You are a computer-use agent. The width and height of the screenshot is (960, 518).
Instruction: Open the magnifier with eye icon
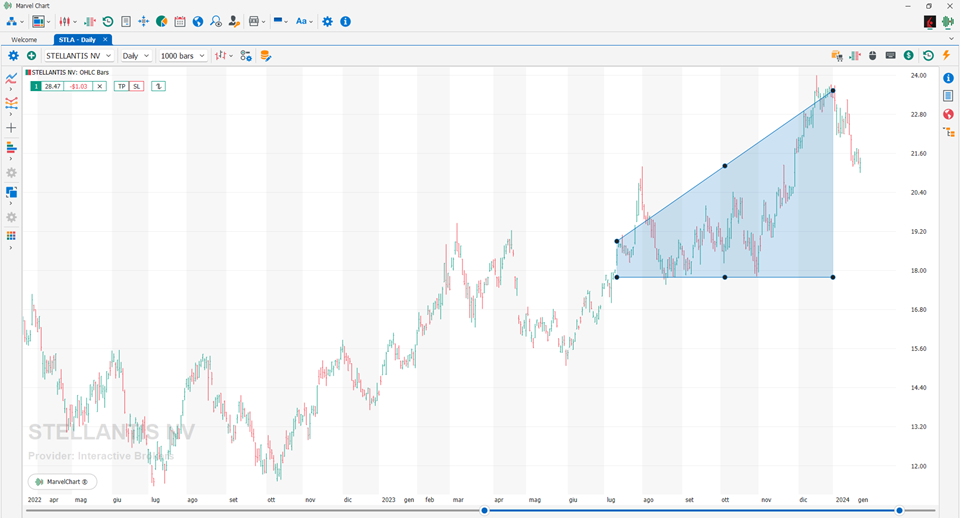click(216, 21)
